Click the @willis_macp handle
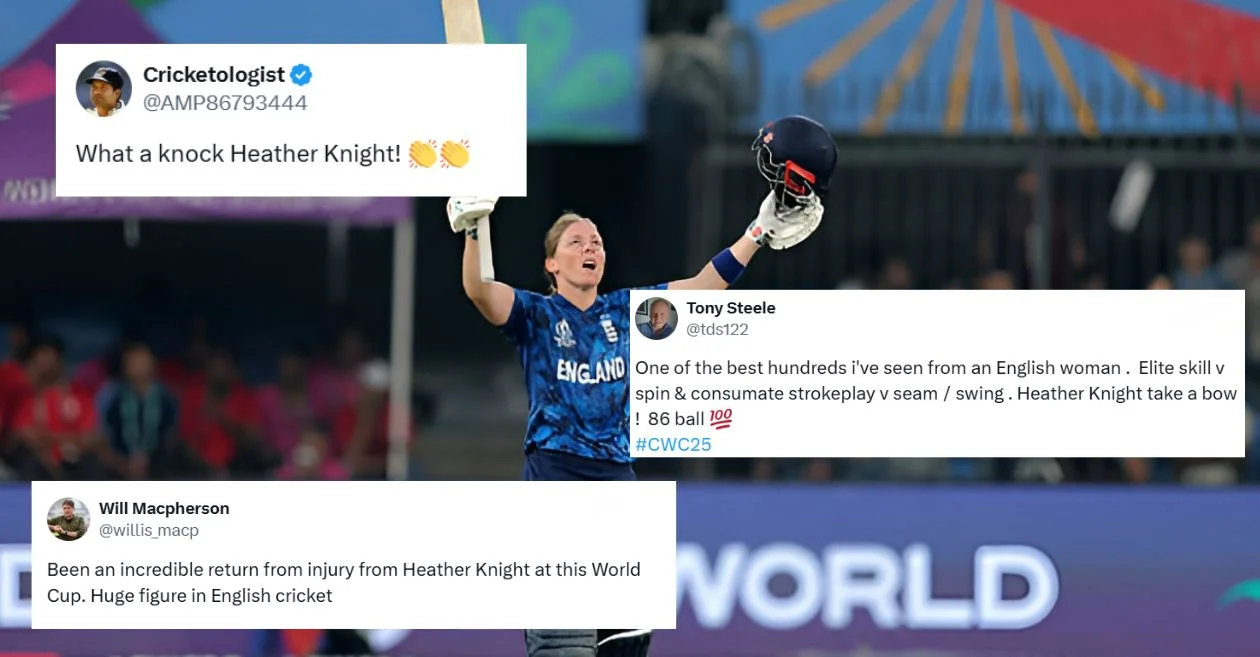The image size is (1260, 657). coord(149,530)
